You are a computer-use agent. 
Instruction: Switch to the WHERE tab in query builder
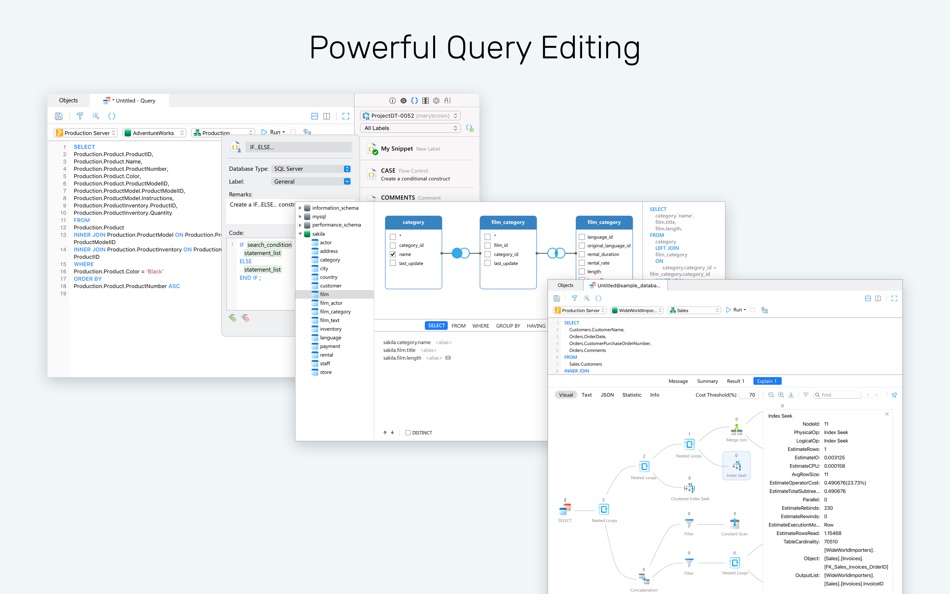pyautogui.click(x=480, y=325)
